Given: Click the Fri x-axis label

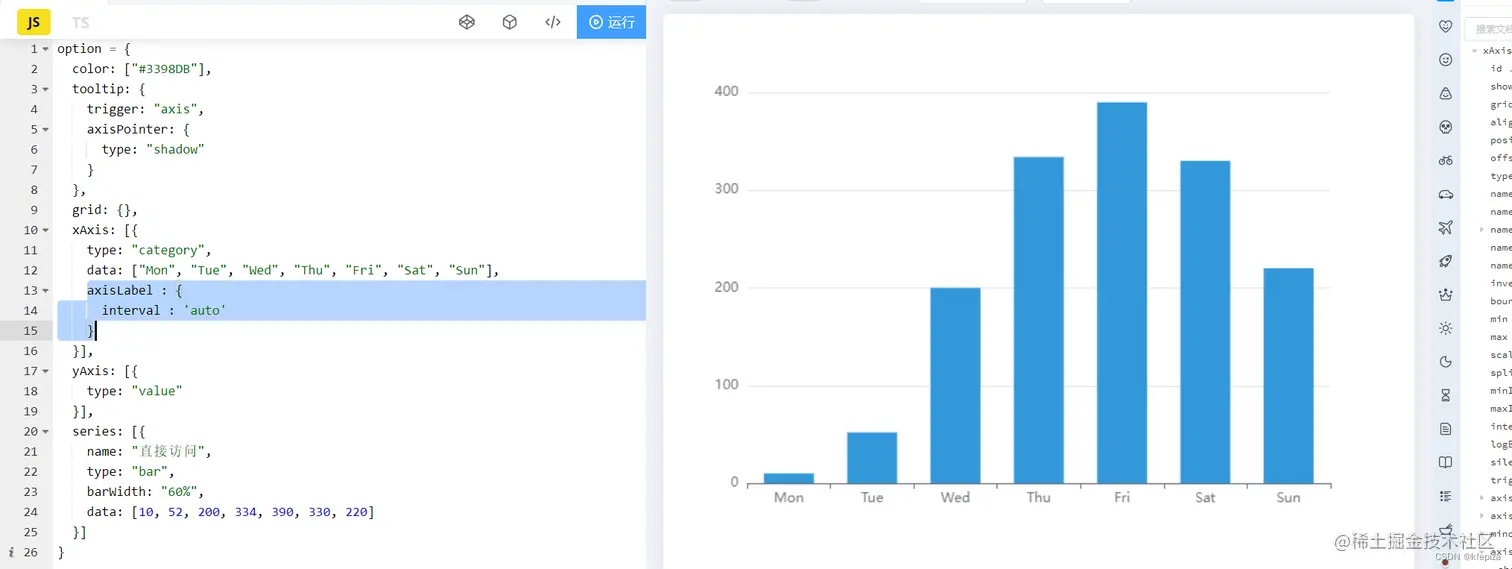Looking at the screenshot, I should click(x=1122, y=497).
